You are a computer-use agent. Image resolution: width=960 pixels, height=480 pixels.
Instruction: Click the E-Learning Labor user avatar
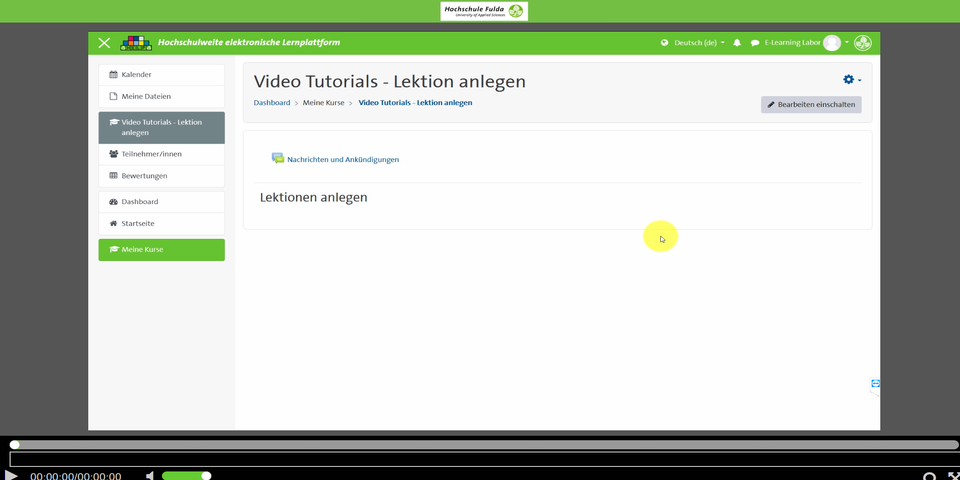pyautogui.click(x=831, y=43)
